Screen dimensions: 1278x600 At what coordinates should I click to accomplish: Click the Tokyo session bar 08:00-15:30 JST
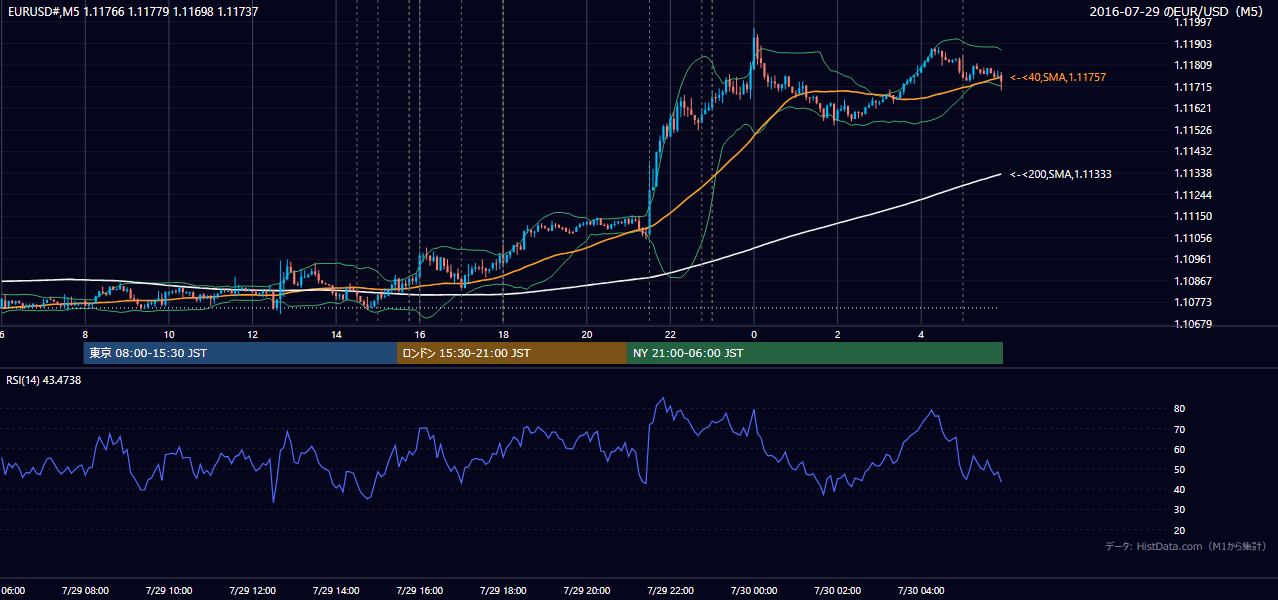[x=240, y=353]
